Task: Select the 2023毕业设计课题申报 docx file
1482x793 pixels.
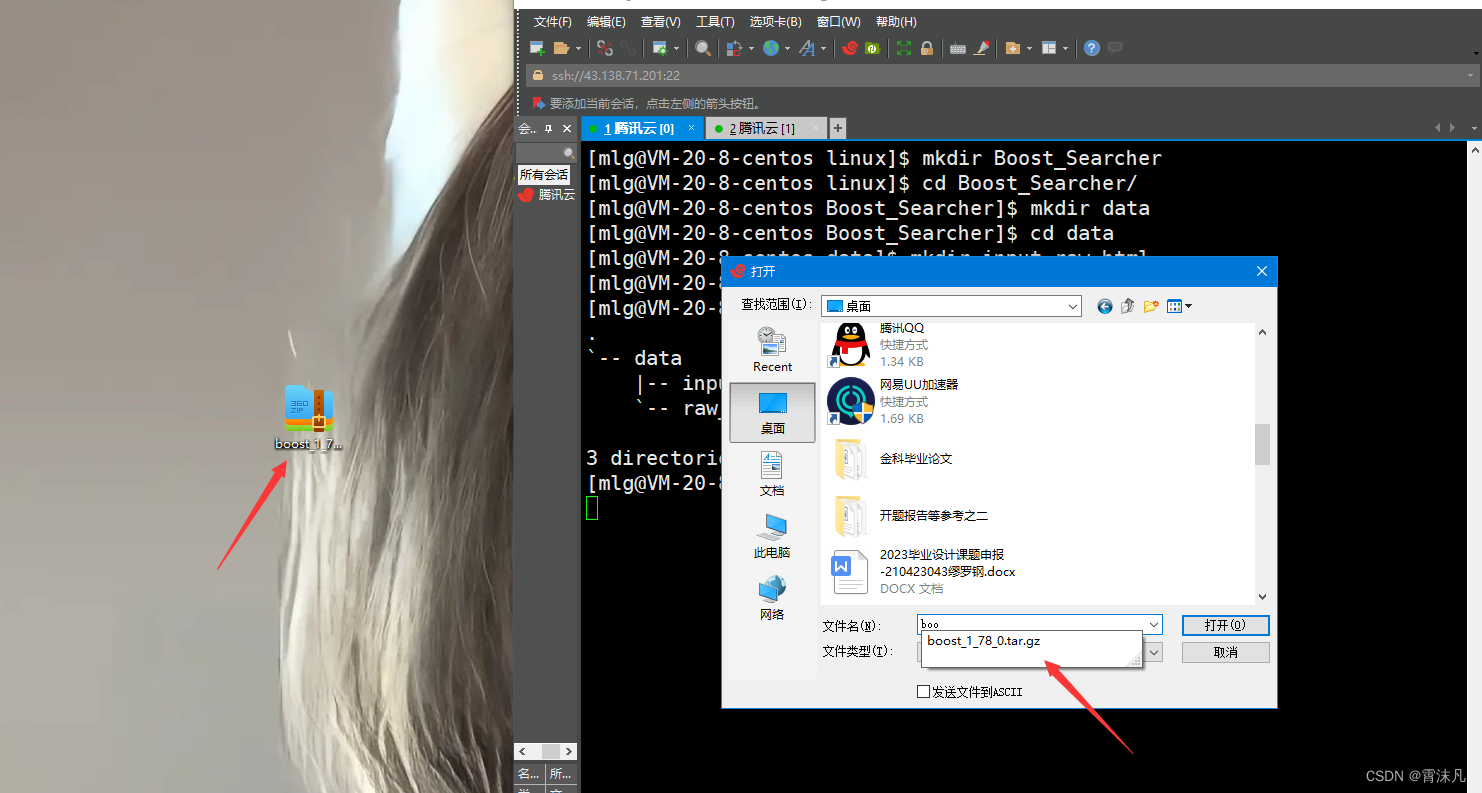Action: (x=923, y=572)
